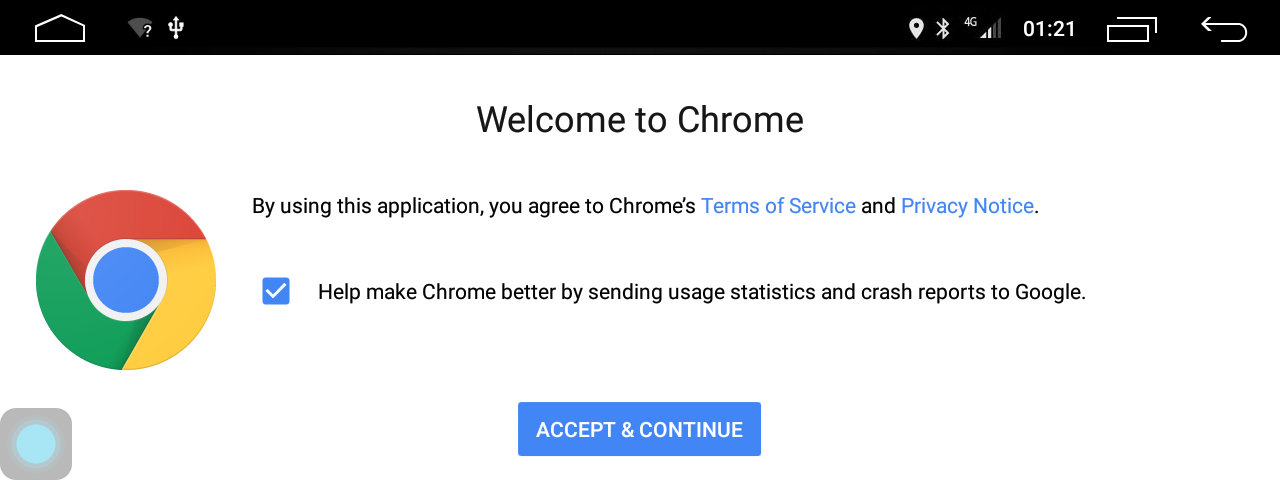1280x480 pixels.
Task: Tap the location pin icon
Action: [916, 29]
